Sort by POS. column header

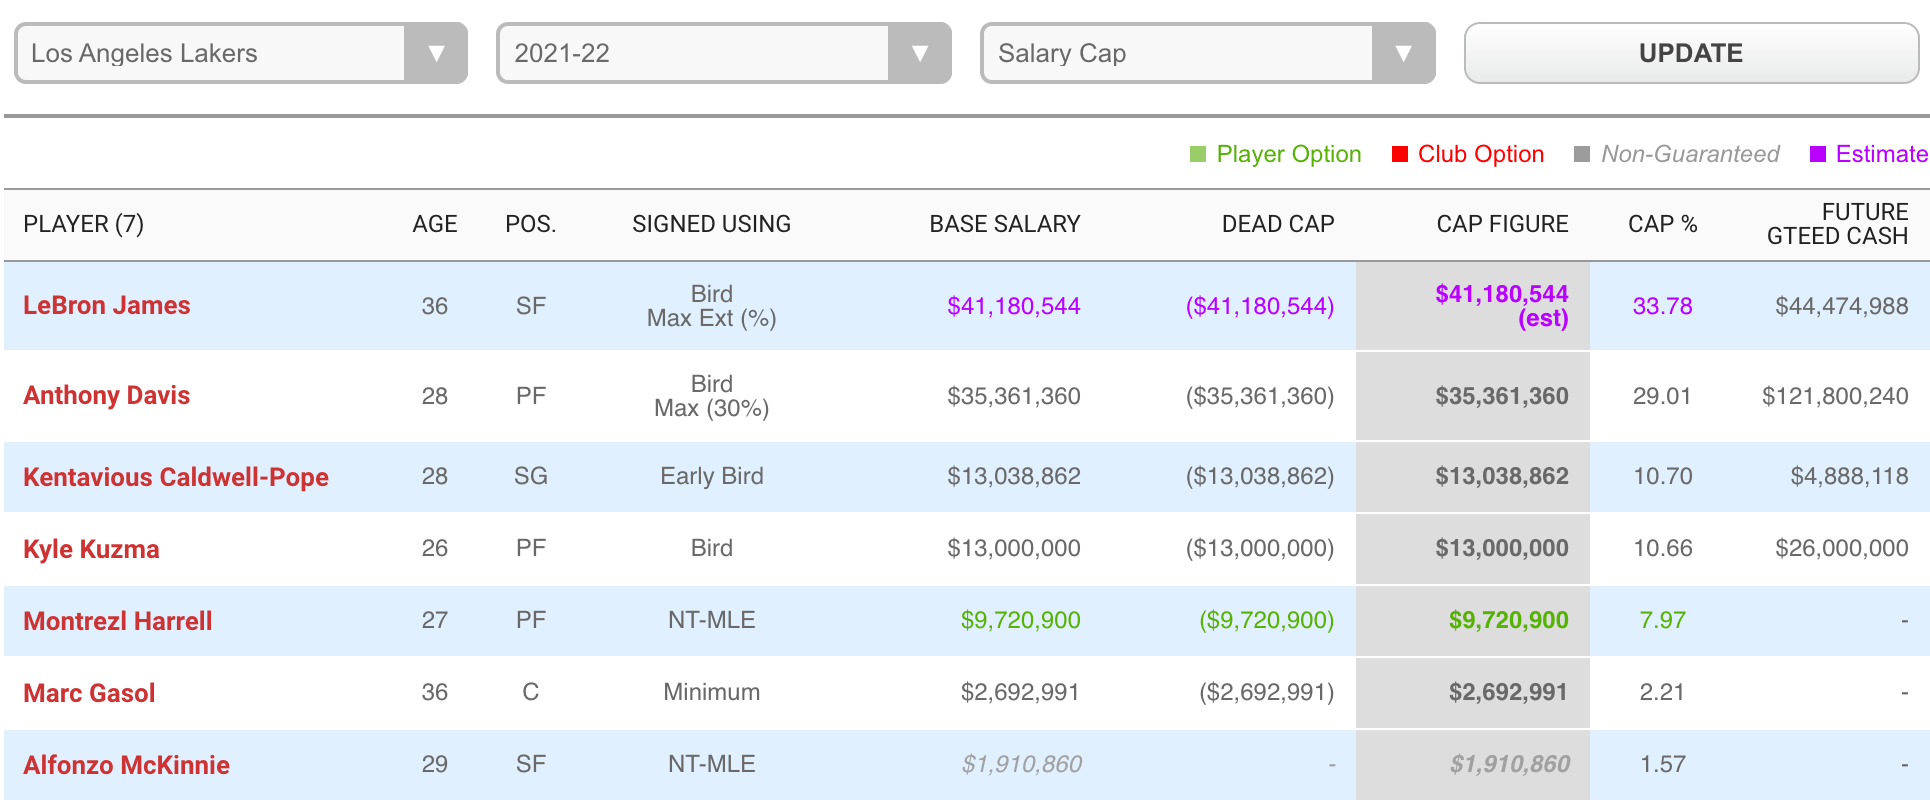[531, 224]
